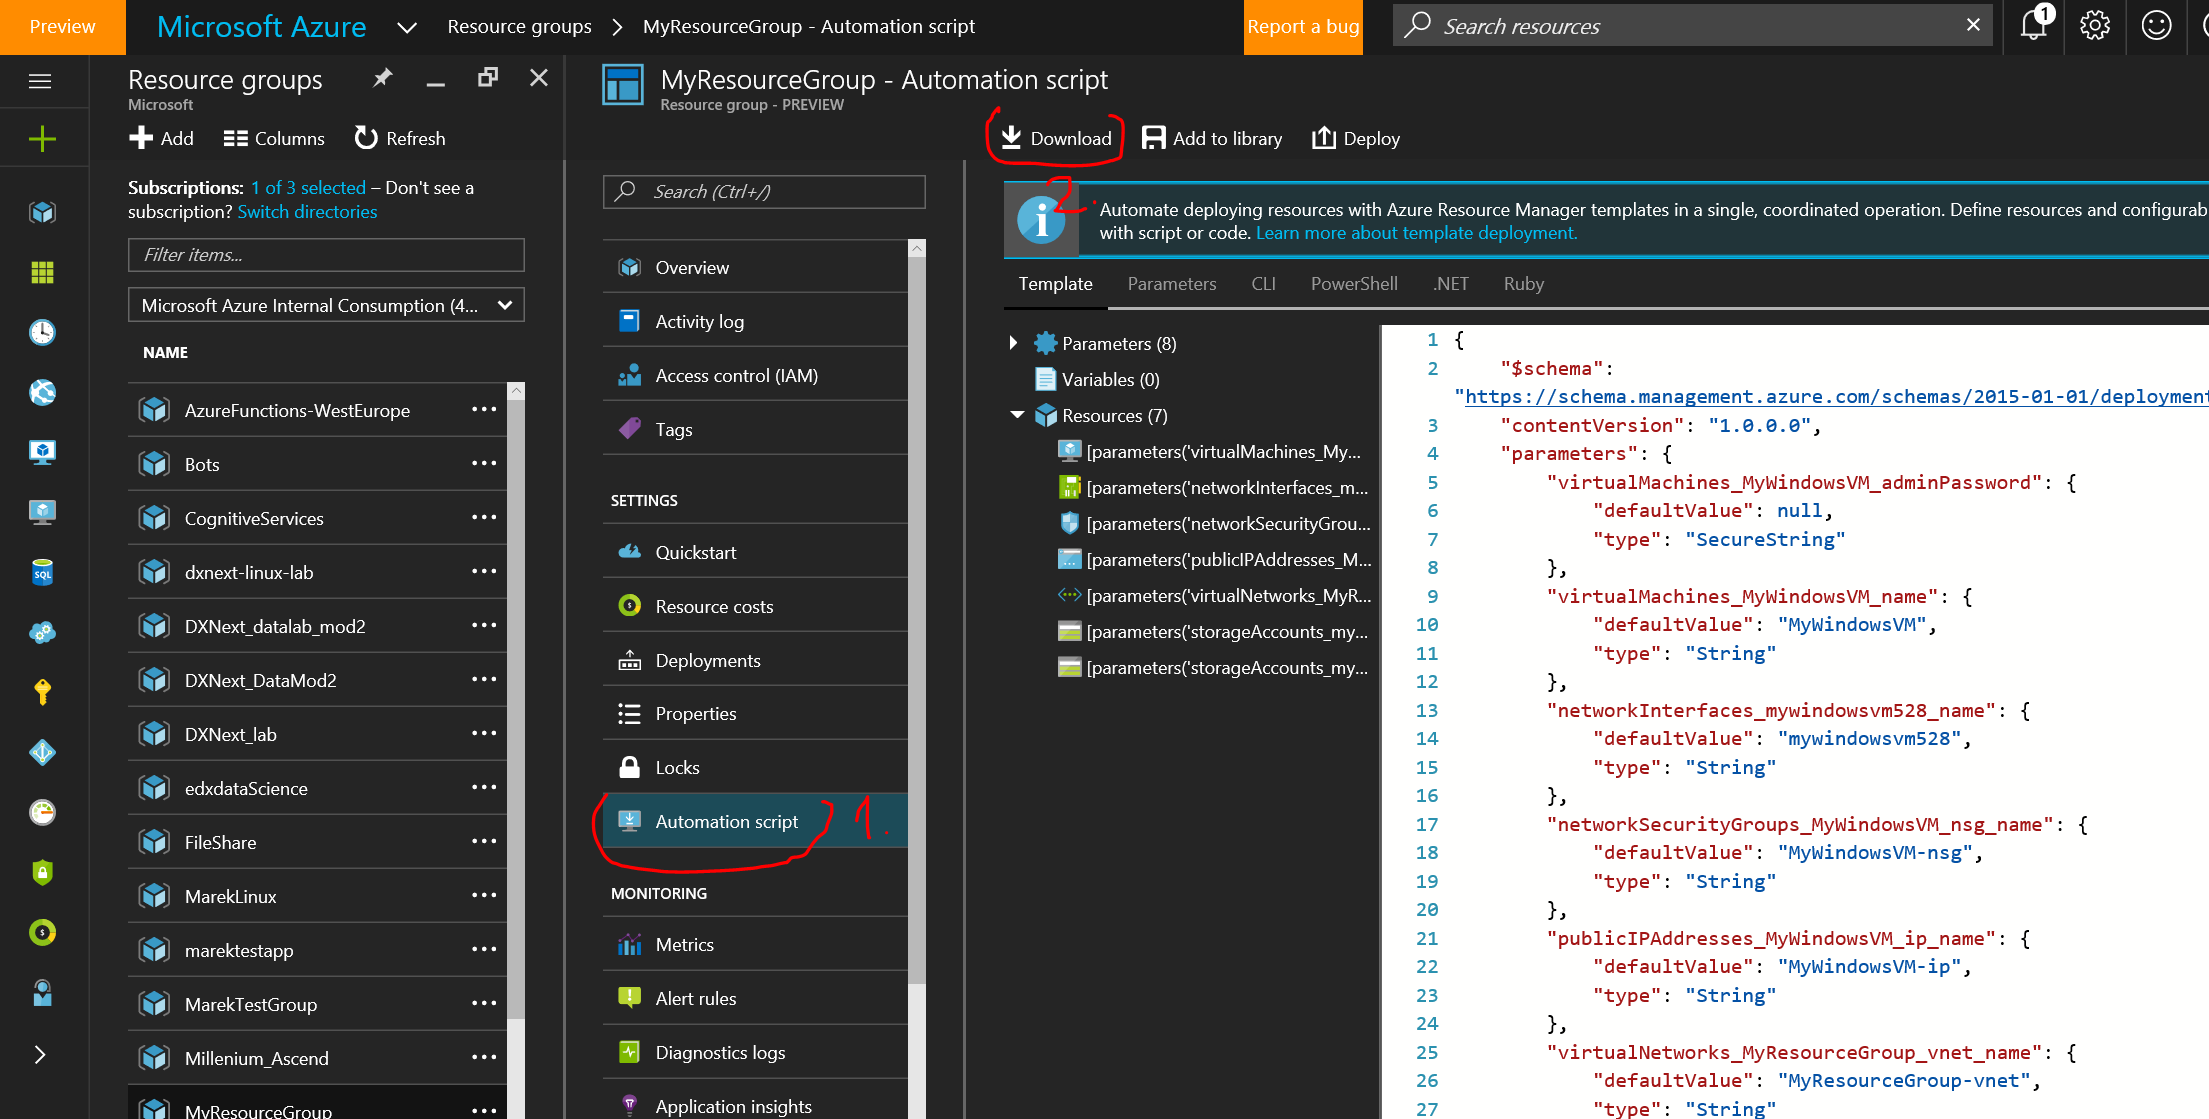Open the key vault sidebar icon
The height and width of the screenshot is (1119, 2209).
pos(42,692)
